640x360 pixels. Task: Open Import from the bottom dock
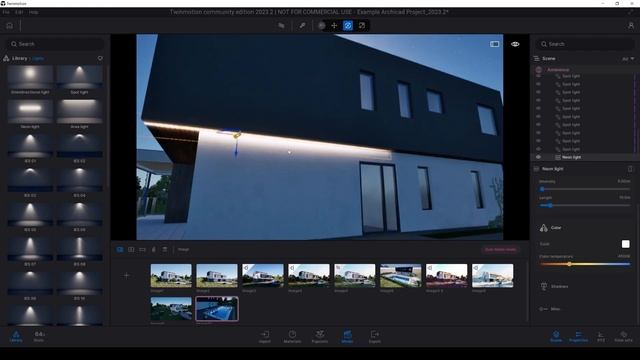pos(265,337)
